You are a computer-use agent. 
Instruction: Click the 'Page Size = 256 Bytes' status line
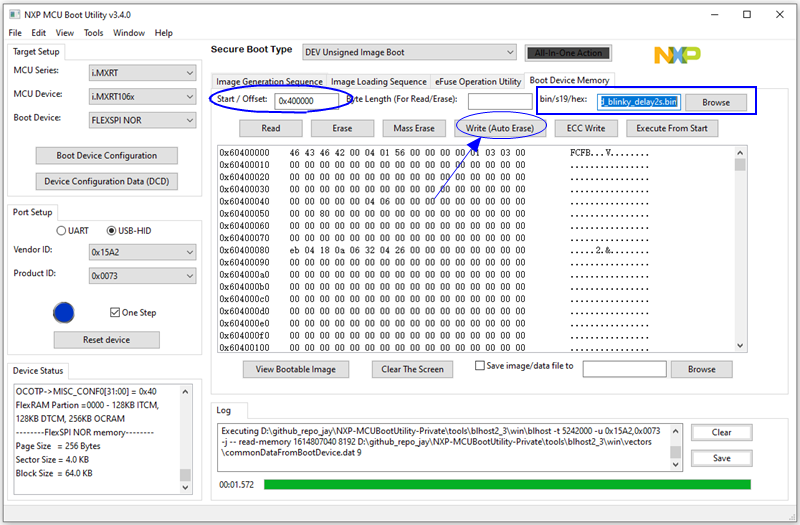pos(58,446)
